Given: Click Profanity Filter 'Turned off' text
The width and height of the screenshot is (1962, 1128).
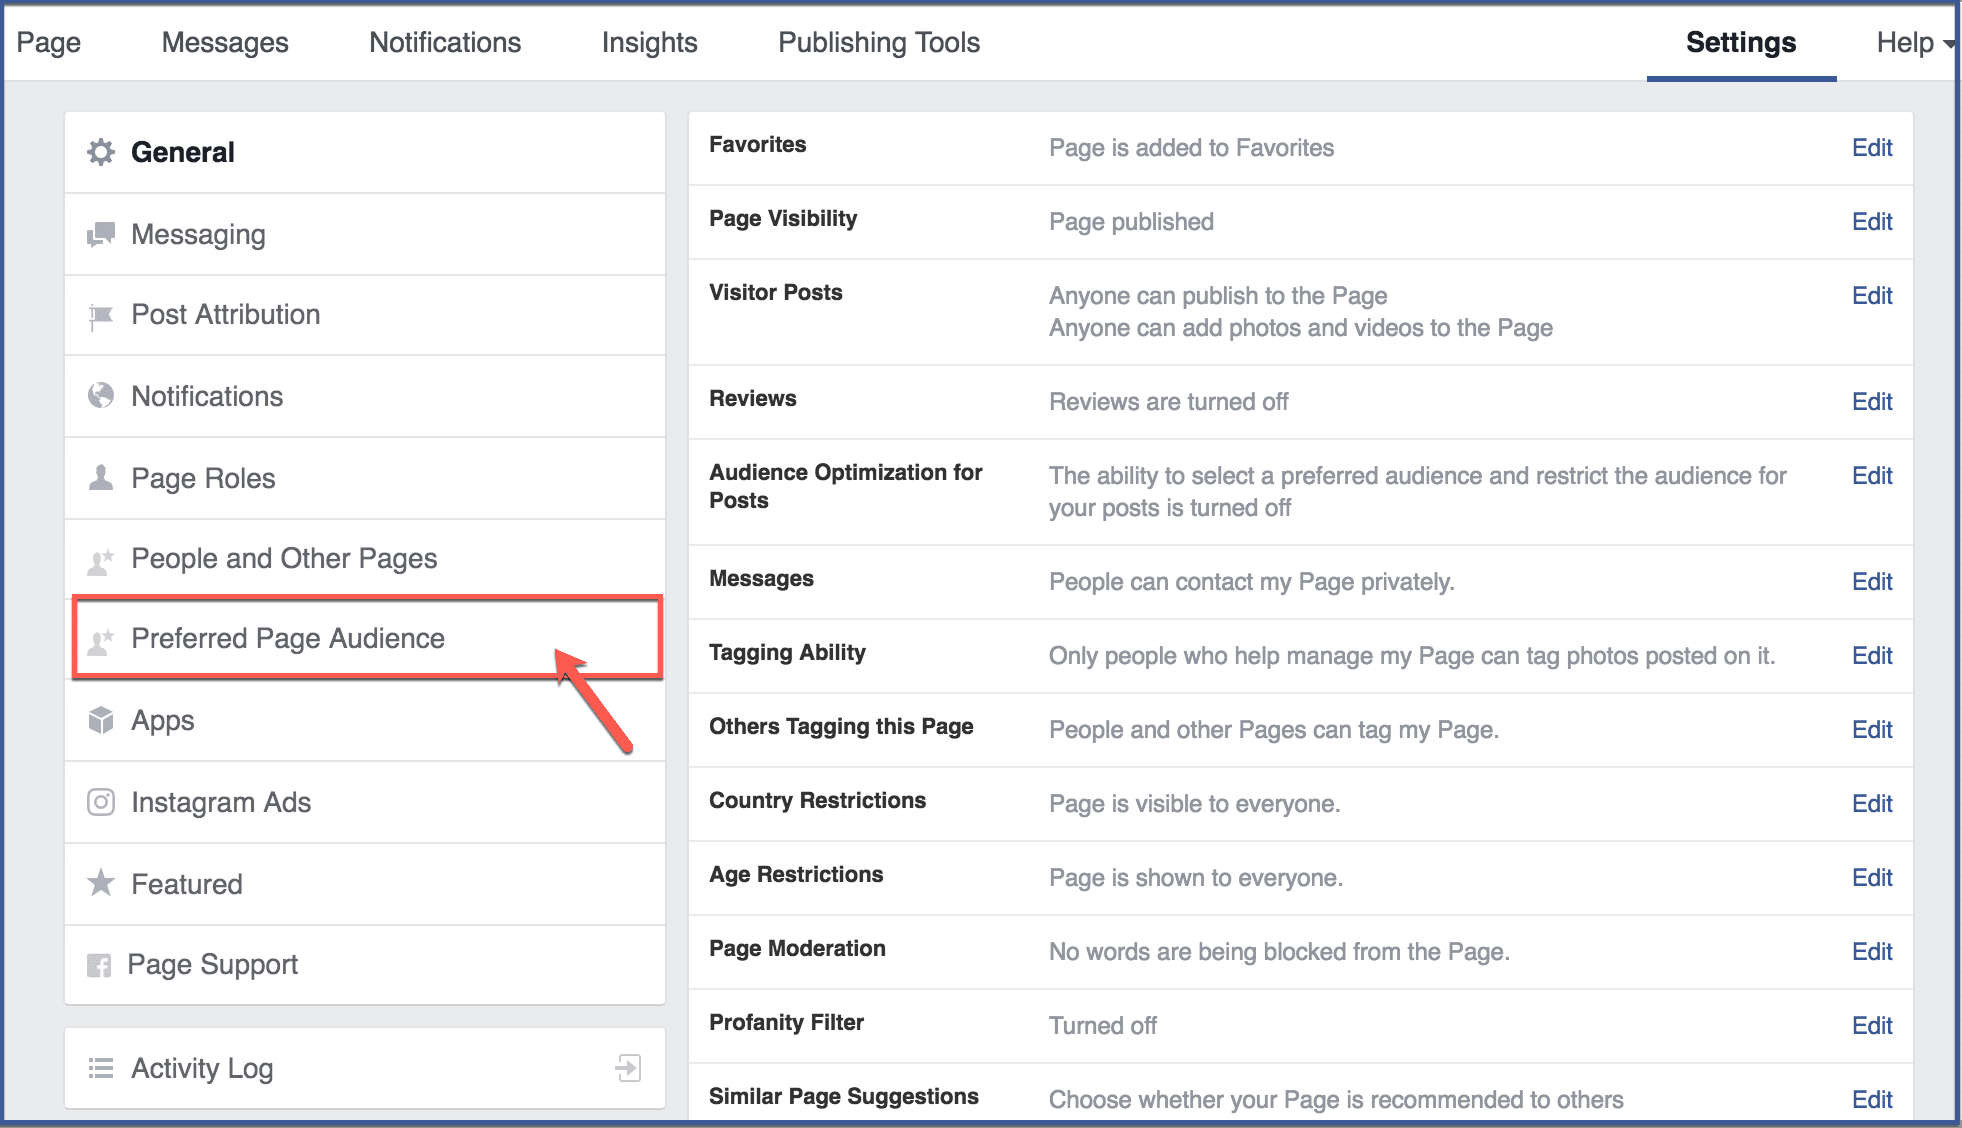Looking at the screenshot, I should [x=1102, y=1026].
